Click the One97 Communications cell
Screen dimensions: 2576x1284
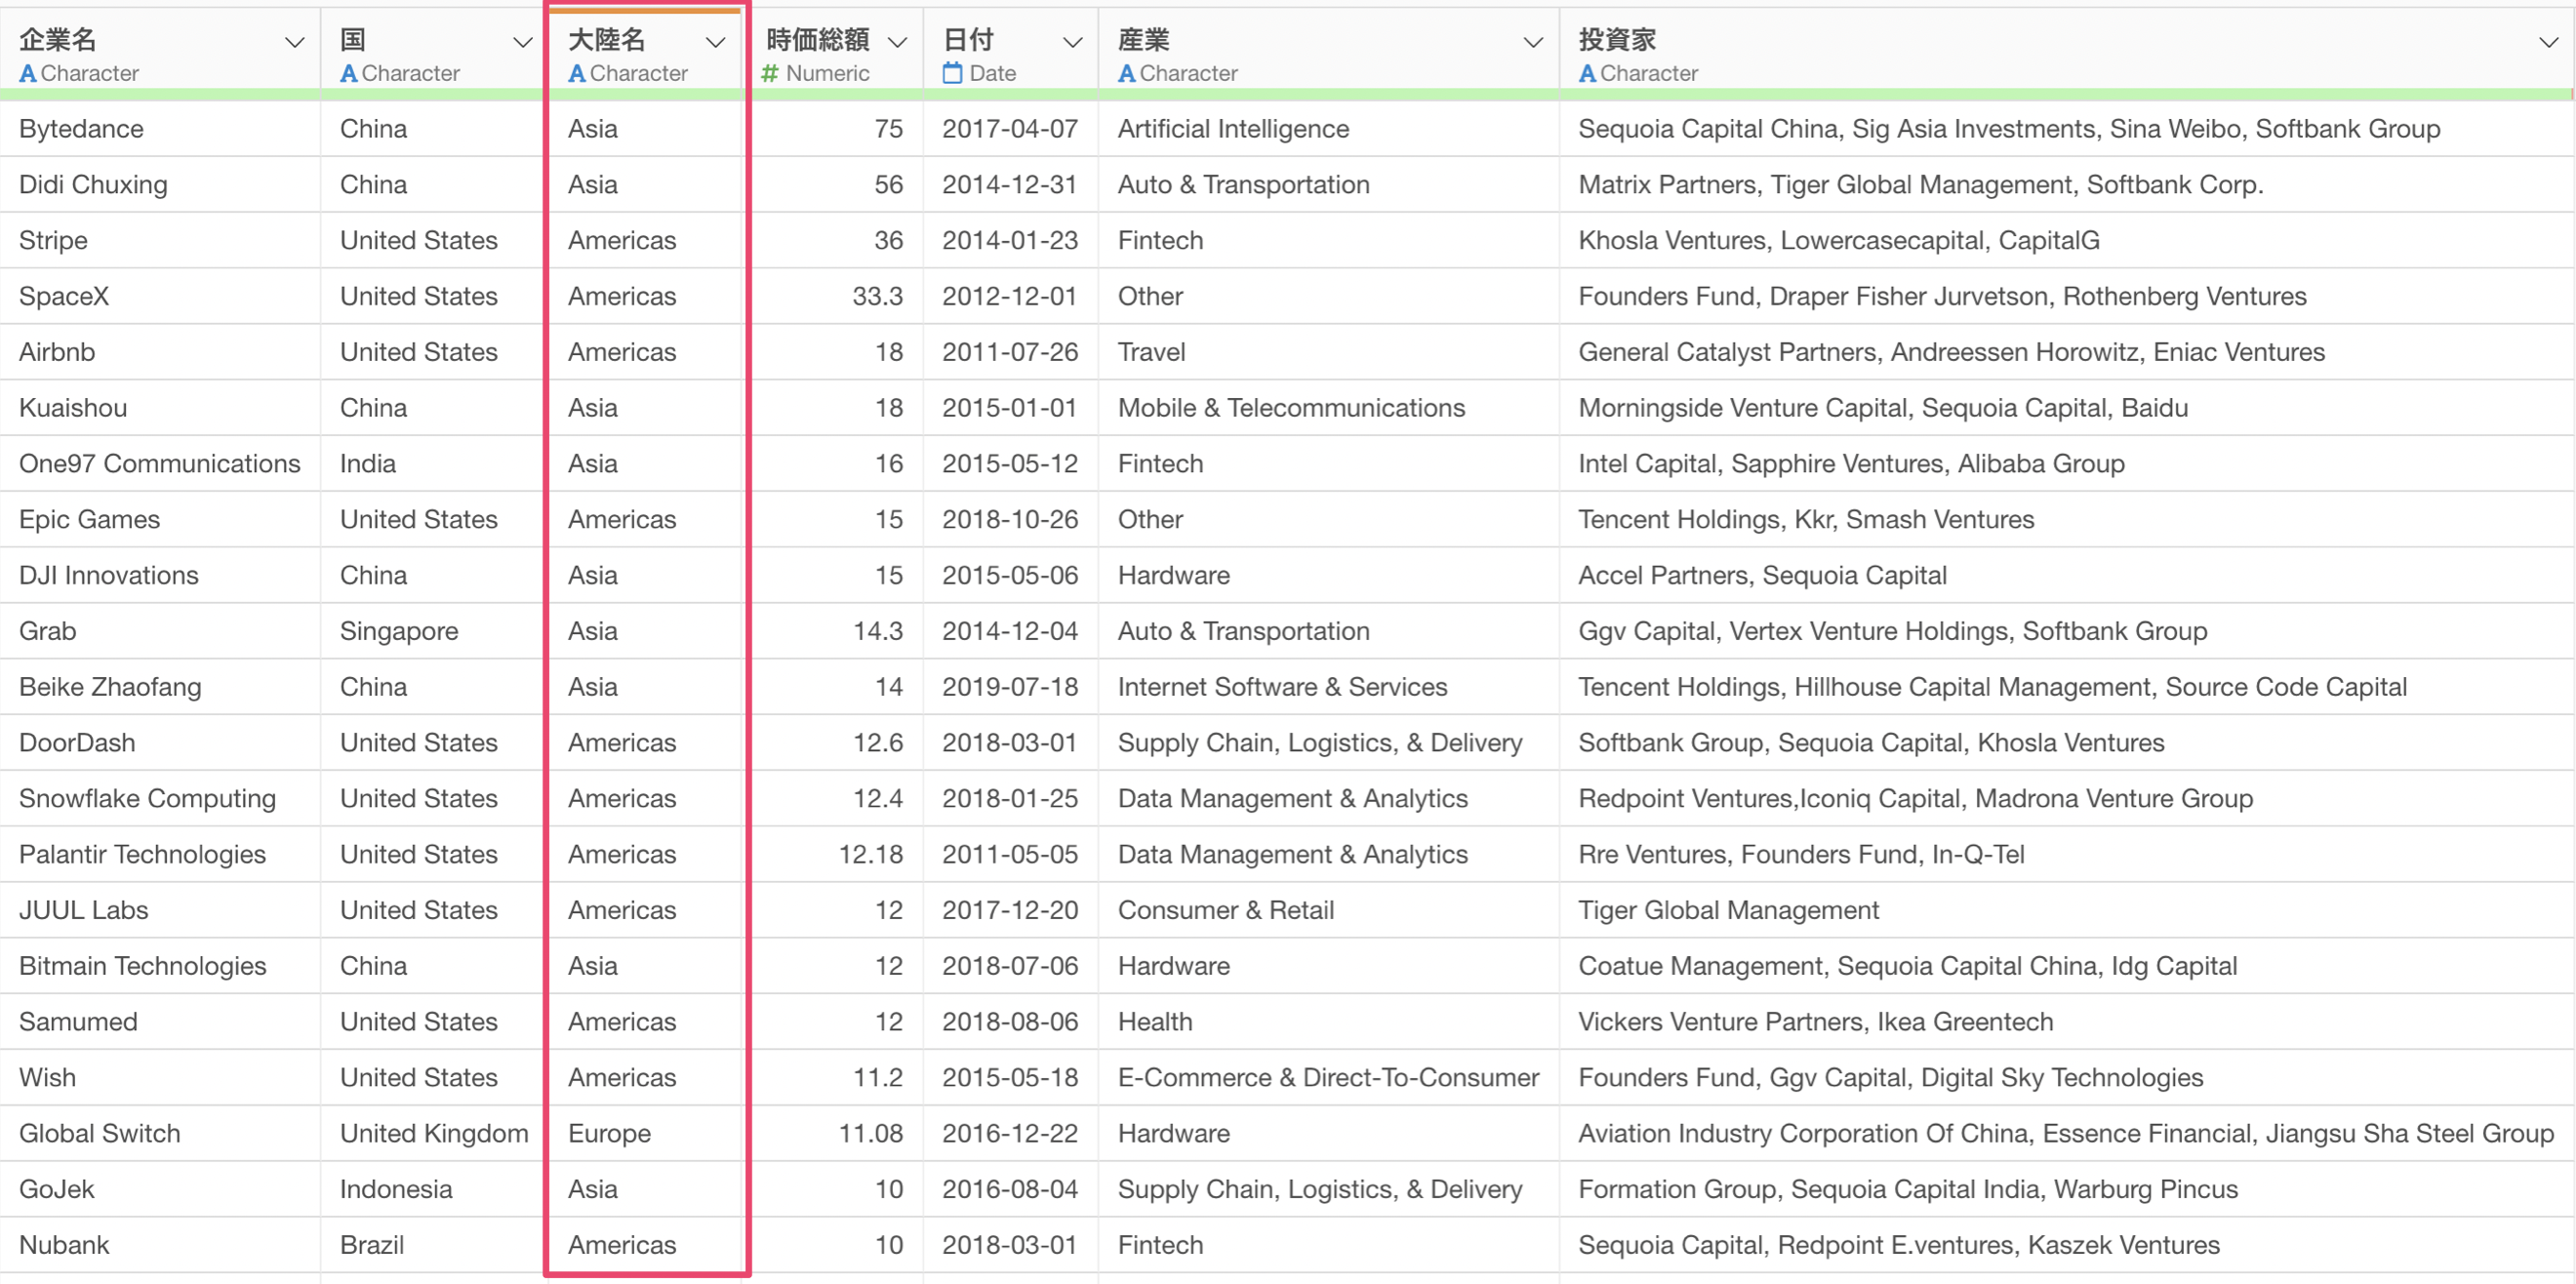point(160,465)
